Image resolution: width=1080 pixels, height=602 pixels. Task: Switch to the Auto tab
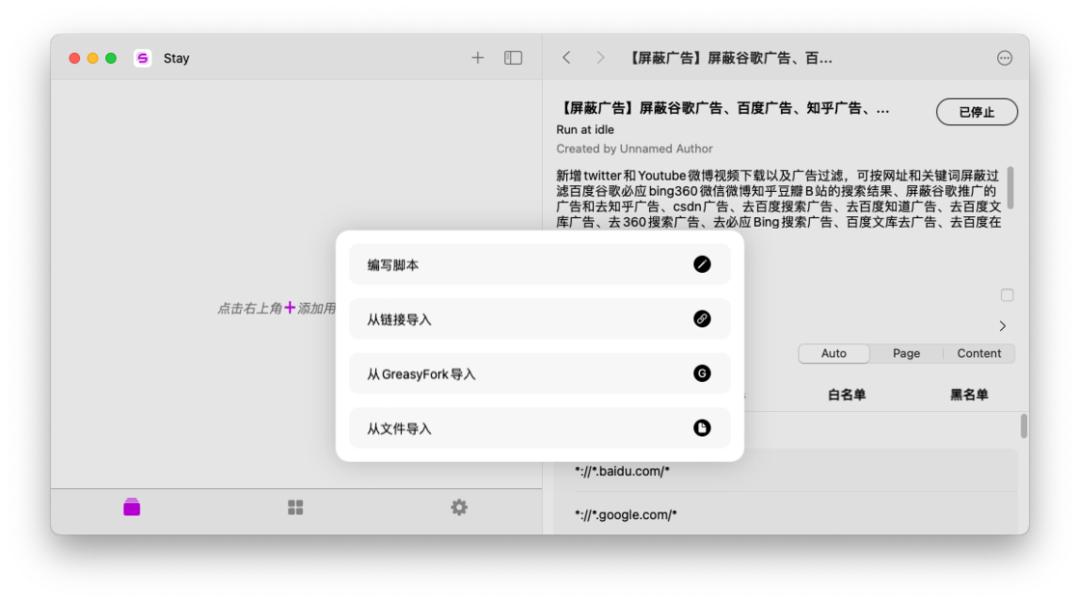point(834,353)
